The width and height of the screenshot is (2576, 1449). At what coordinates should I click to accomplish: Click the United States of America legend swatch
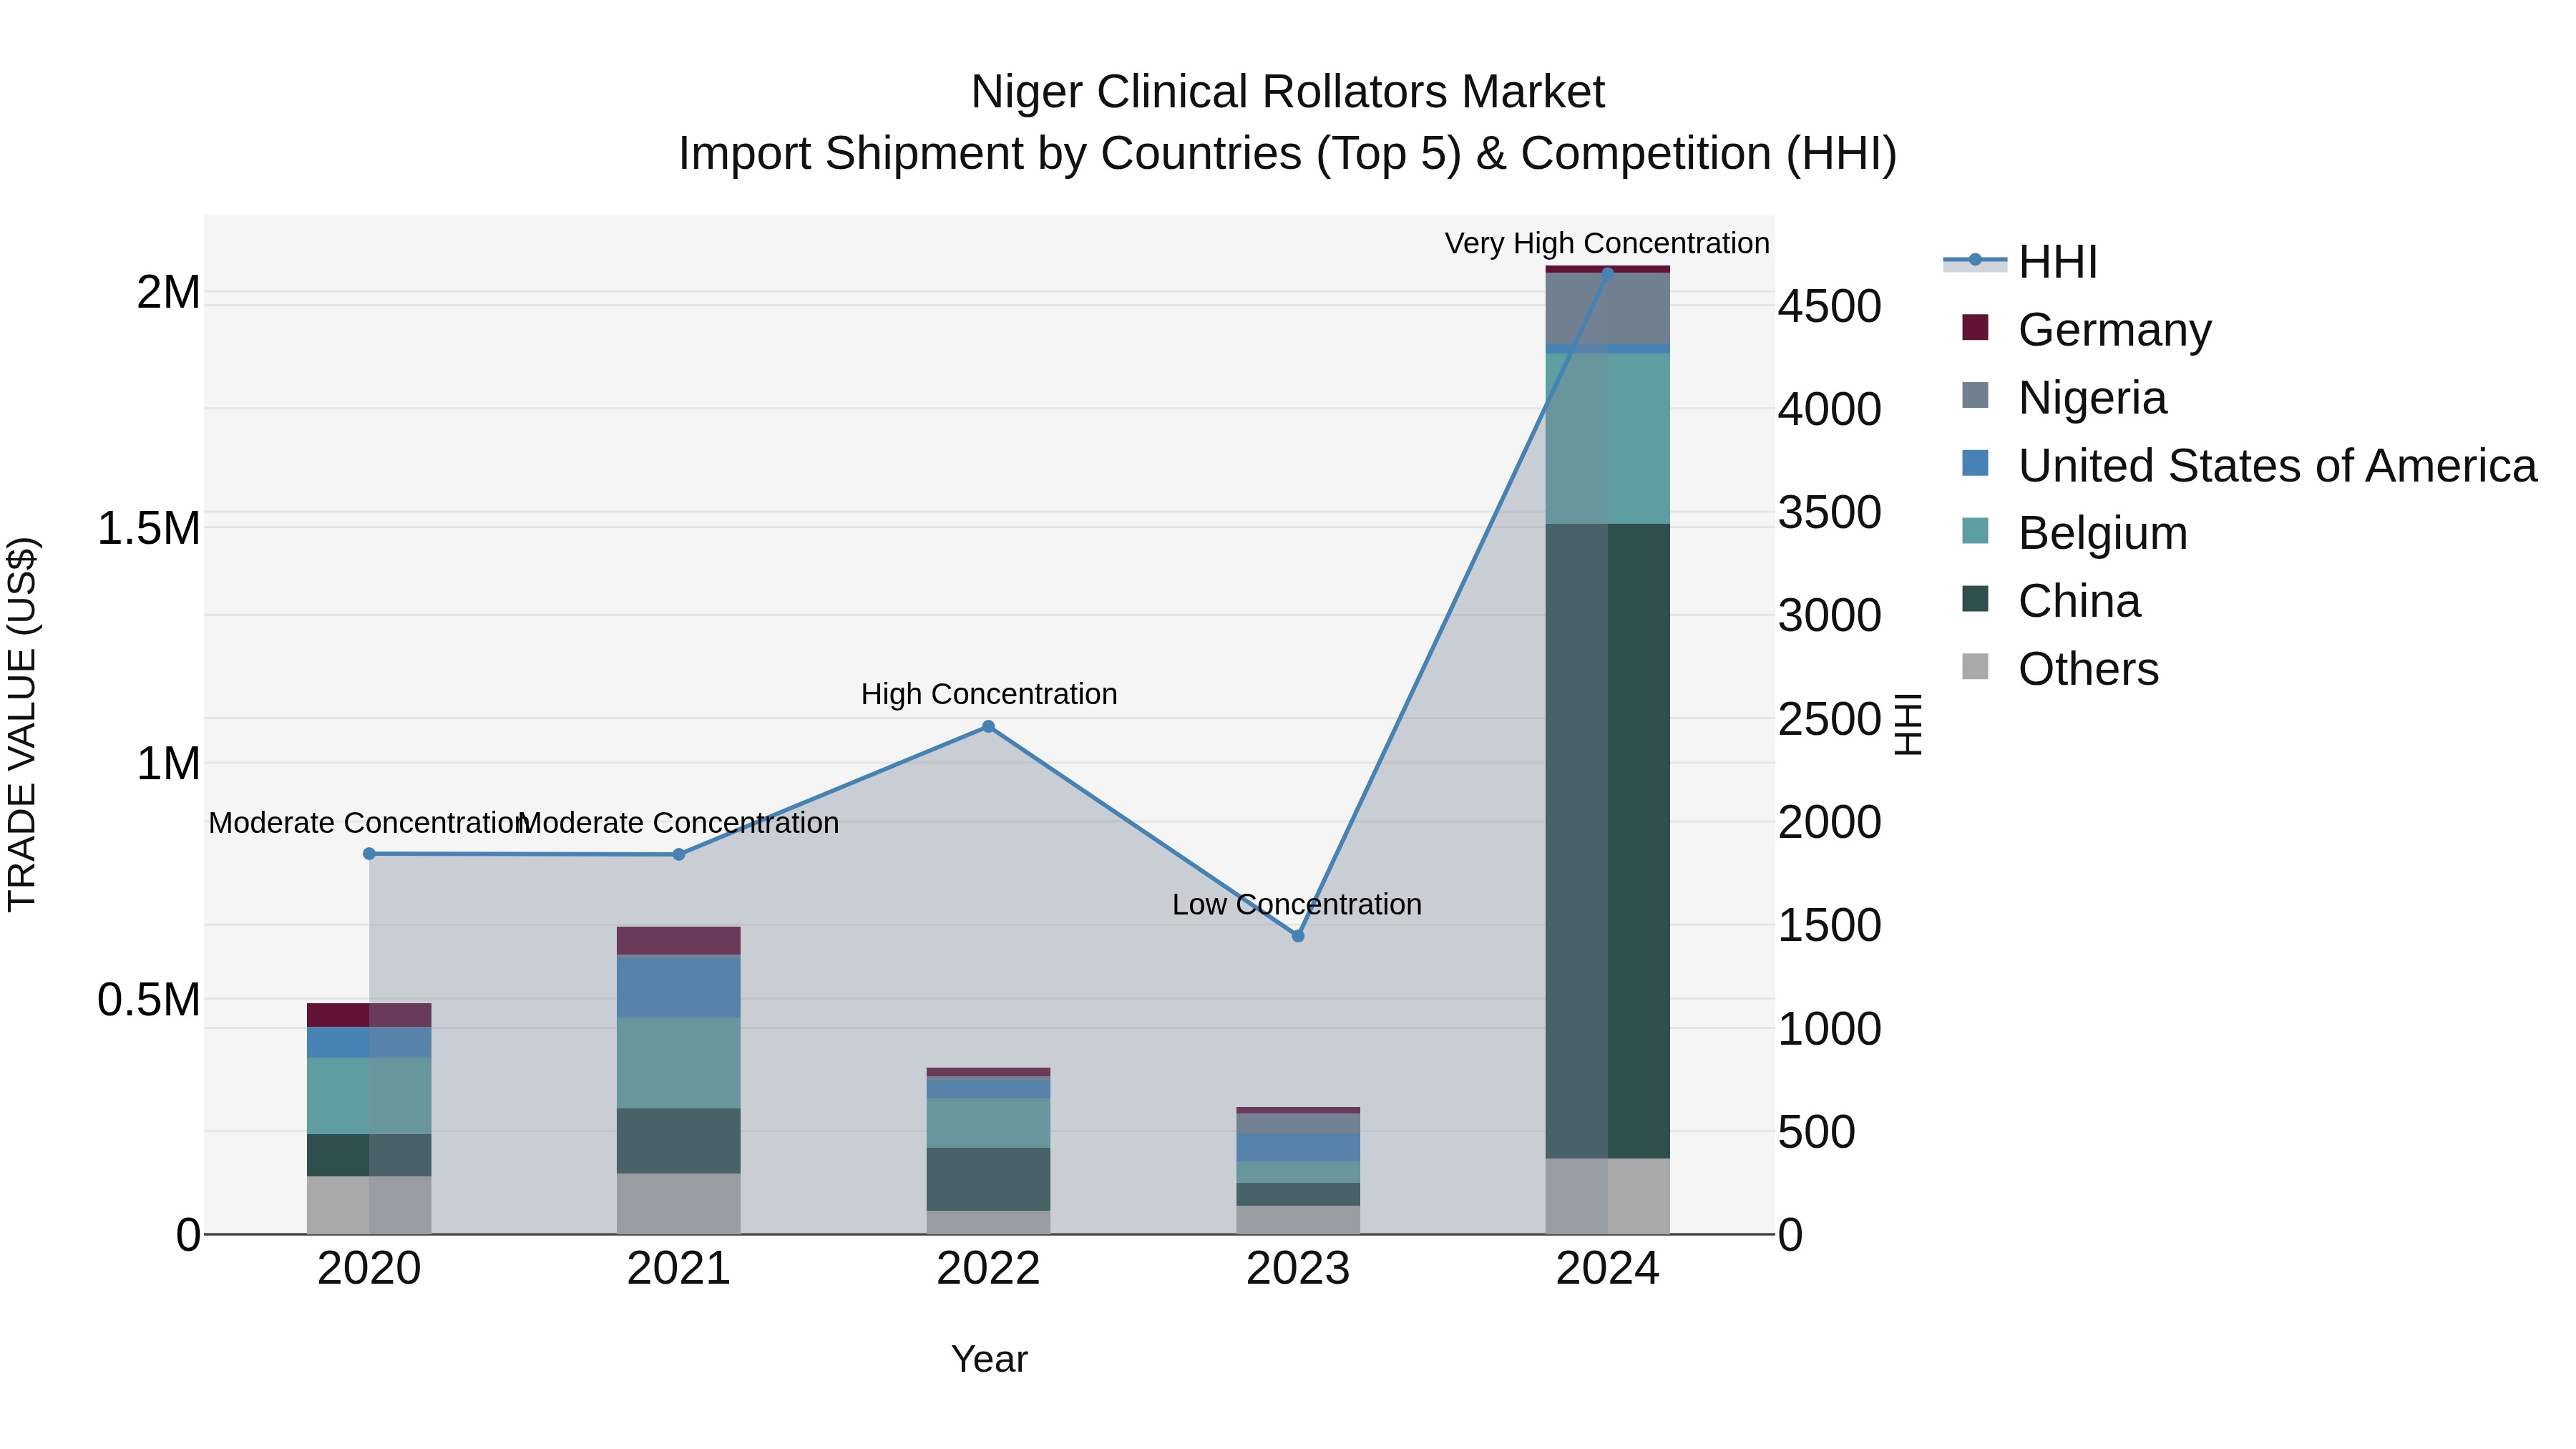1975,463
